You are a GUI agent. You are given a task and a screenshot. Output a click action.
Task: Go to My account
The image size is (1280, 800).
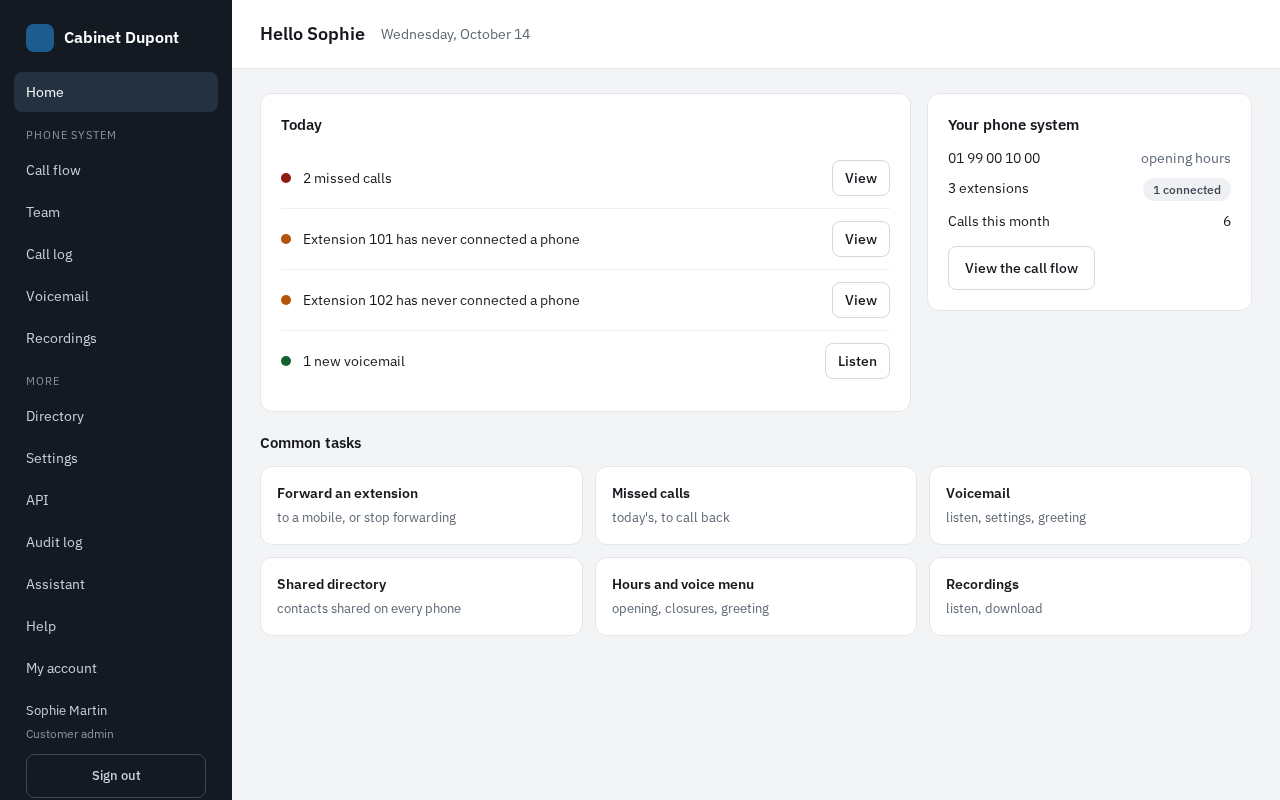click(116, 668)
